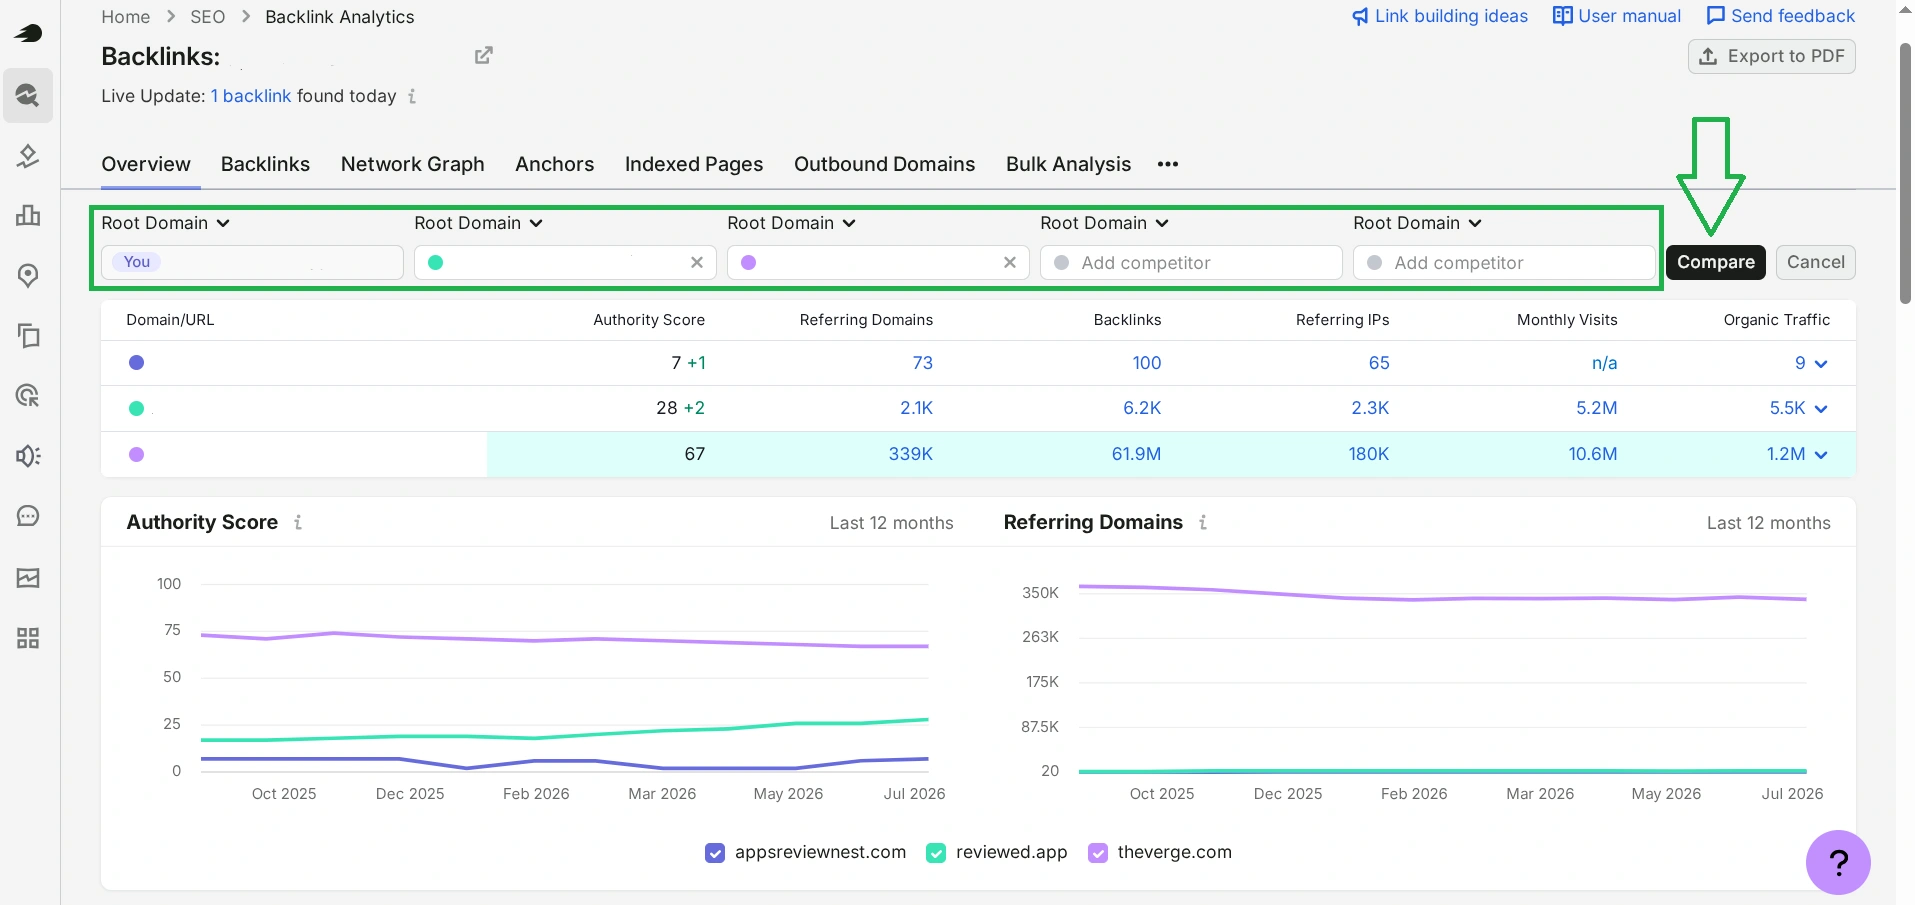
Task: Go to Home in the breadcrumb
Action: [126, 17]
